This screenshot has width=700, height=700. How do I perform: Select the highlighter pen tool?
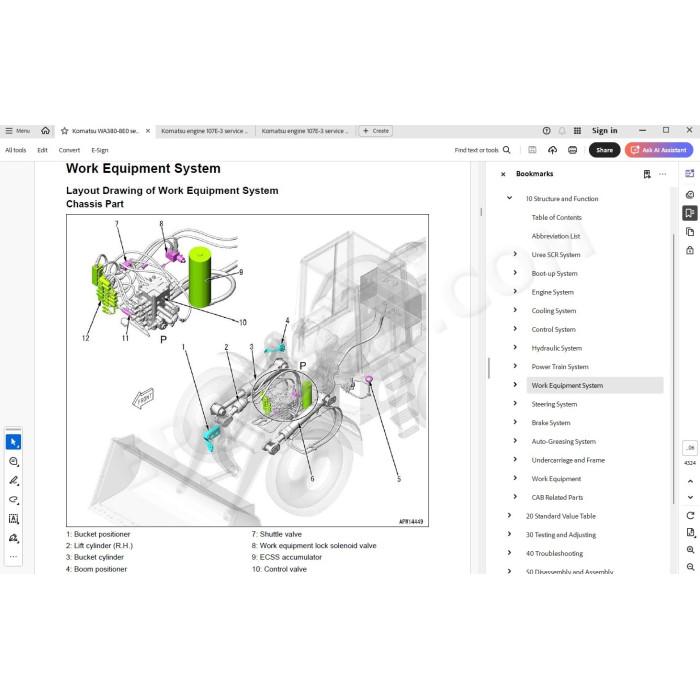13,480
